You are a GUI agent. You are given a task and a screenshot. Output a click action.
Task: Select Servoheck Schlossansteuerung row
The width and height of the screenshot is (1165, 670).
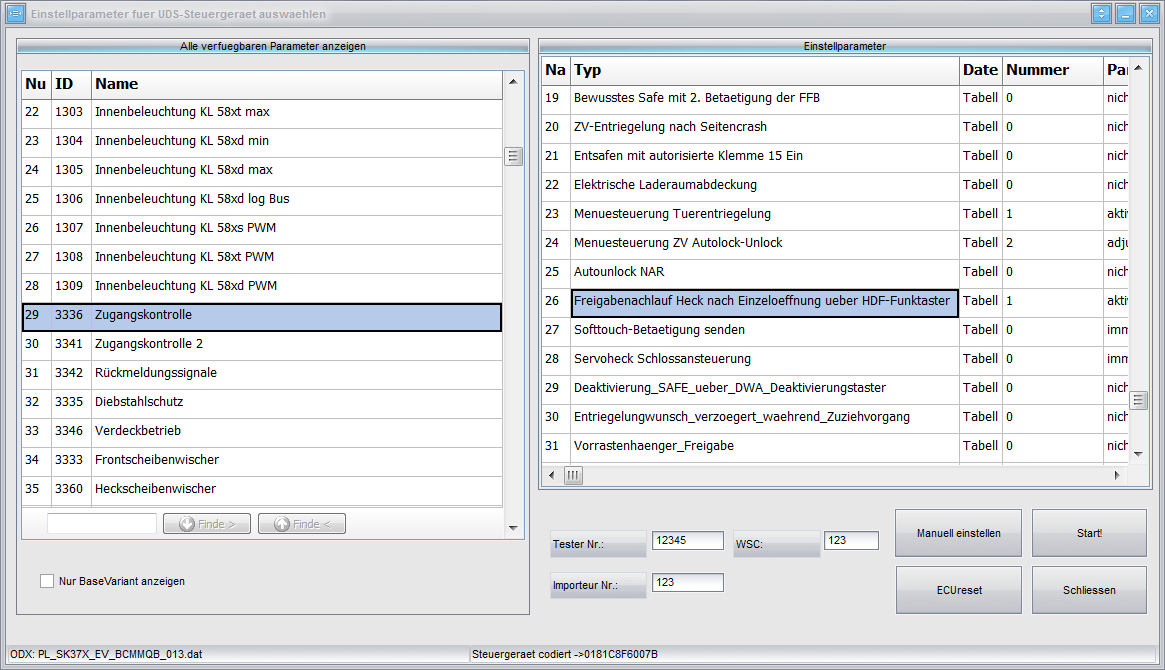[835, 359]
